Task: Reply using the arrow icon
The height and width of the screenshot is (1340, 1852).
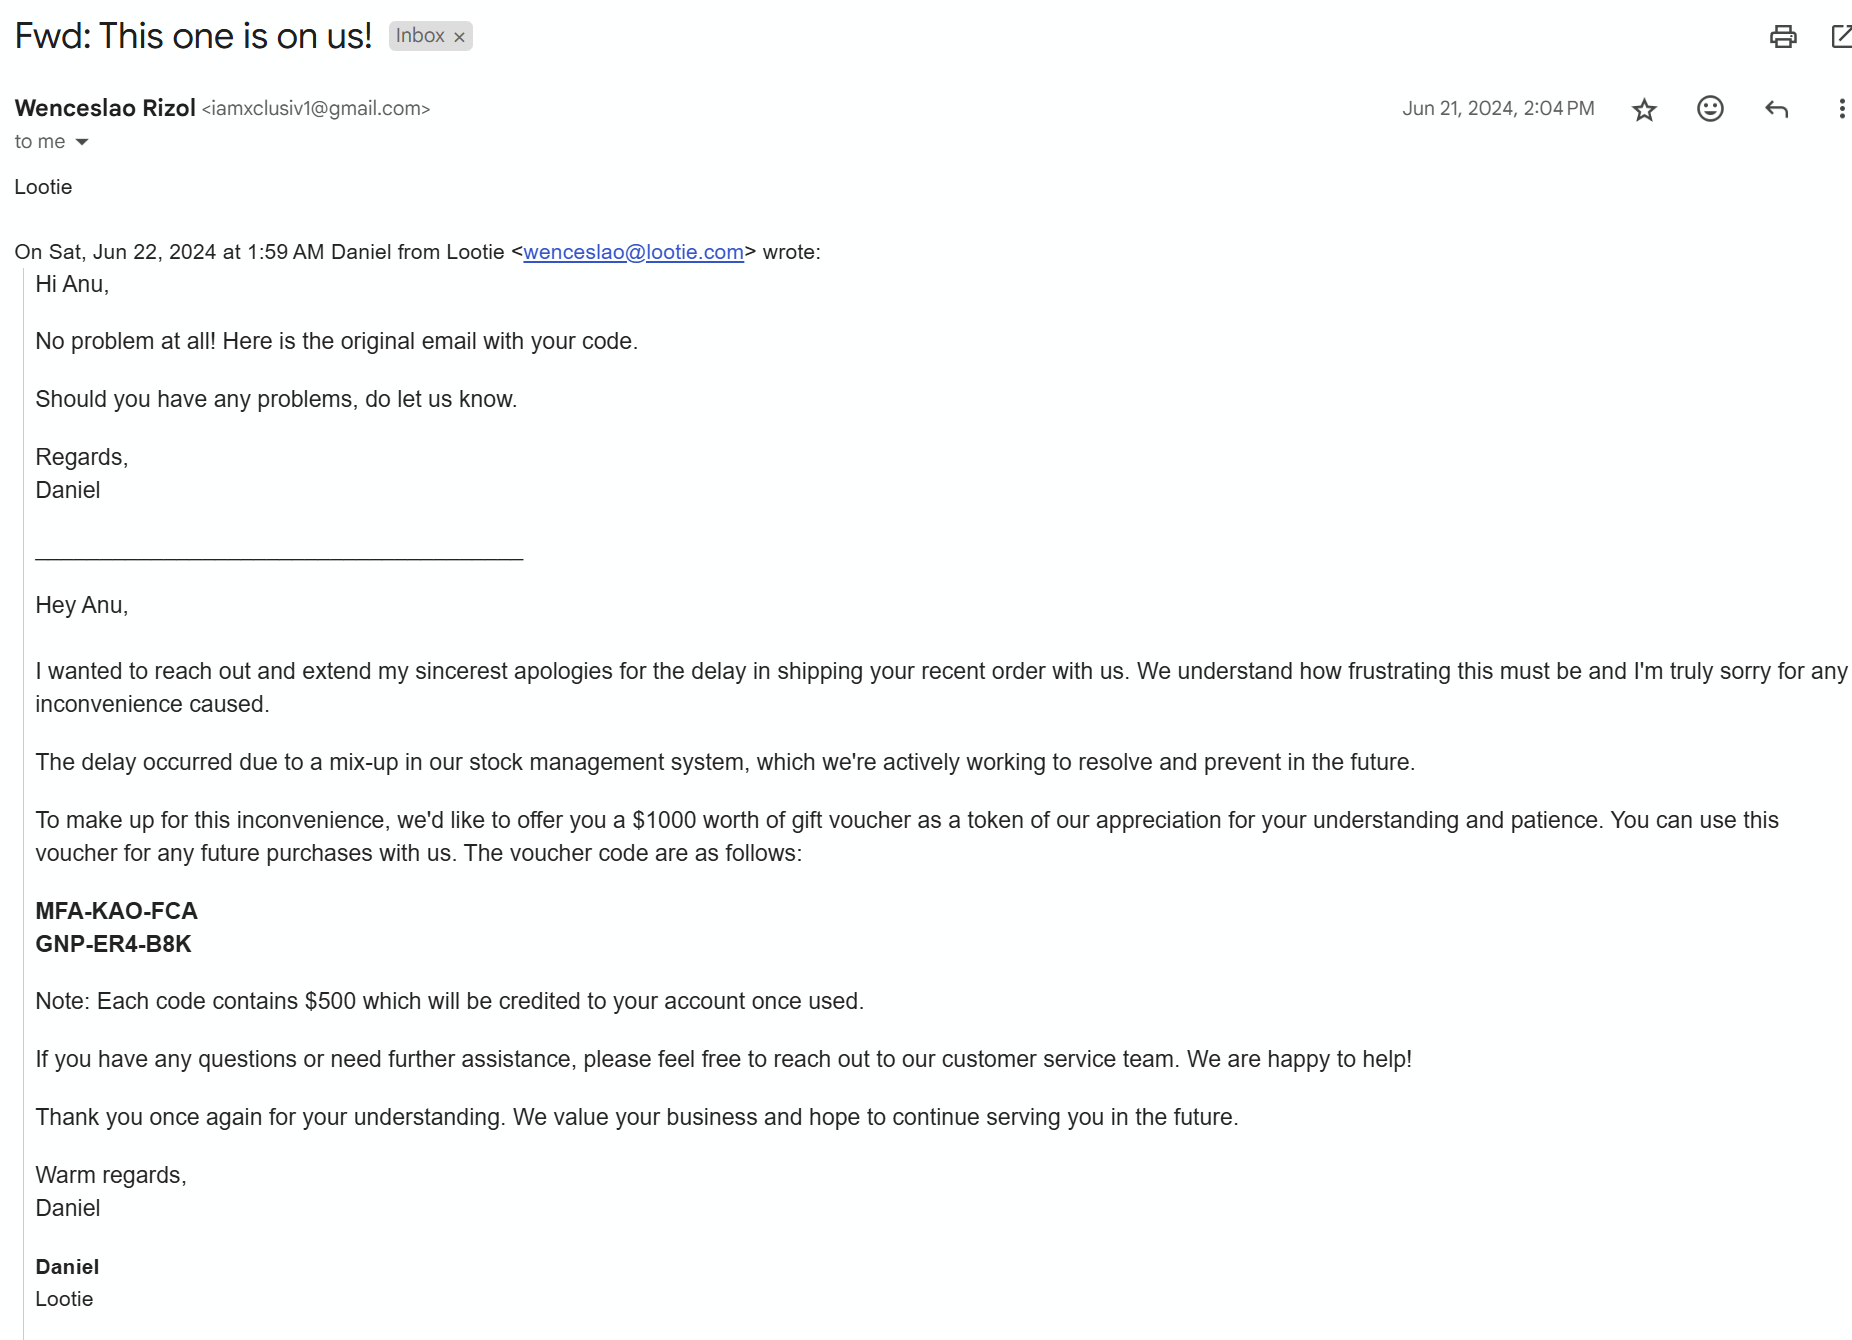Action: click(1776, 109)
